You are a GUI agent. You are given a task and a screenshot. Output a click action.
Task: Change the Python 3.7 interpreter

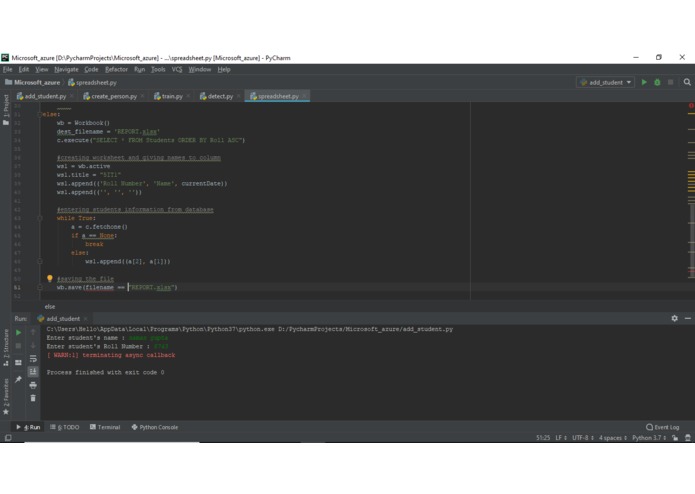click(649, 438)
